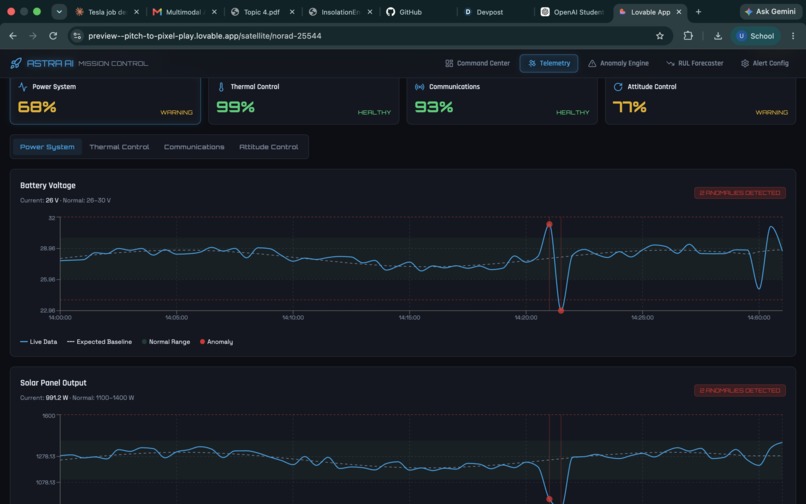Select the Telemetry nav item
This screenshot has height=504, width=806.
[x=549, y=63]
